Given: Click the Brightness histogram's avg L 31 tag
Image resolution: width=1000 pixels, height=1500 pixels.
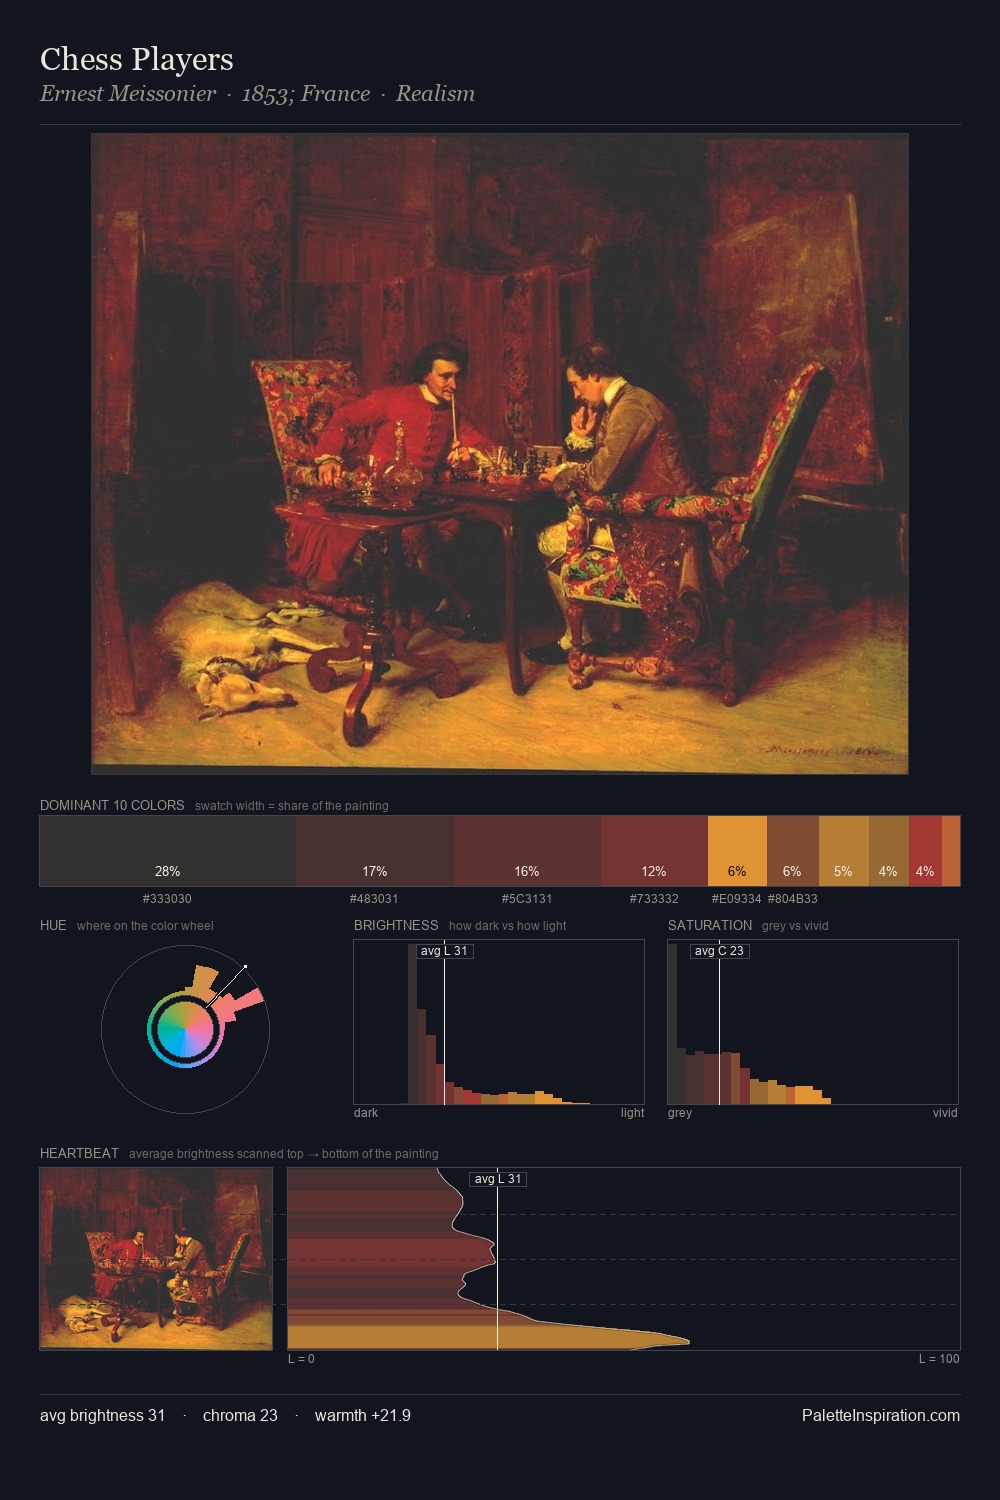Looking at the screenshot, I should pyautogui.click(x=445, y=951).
